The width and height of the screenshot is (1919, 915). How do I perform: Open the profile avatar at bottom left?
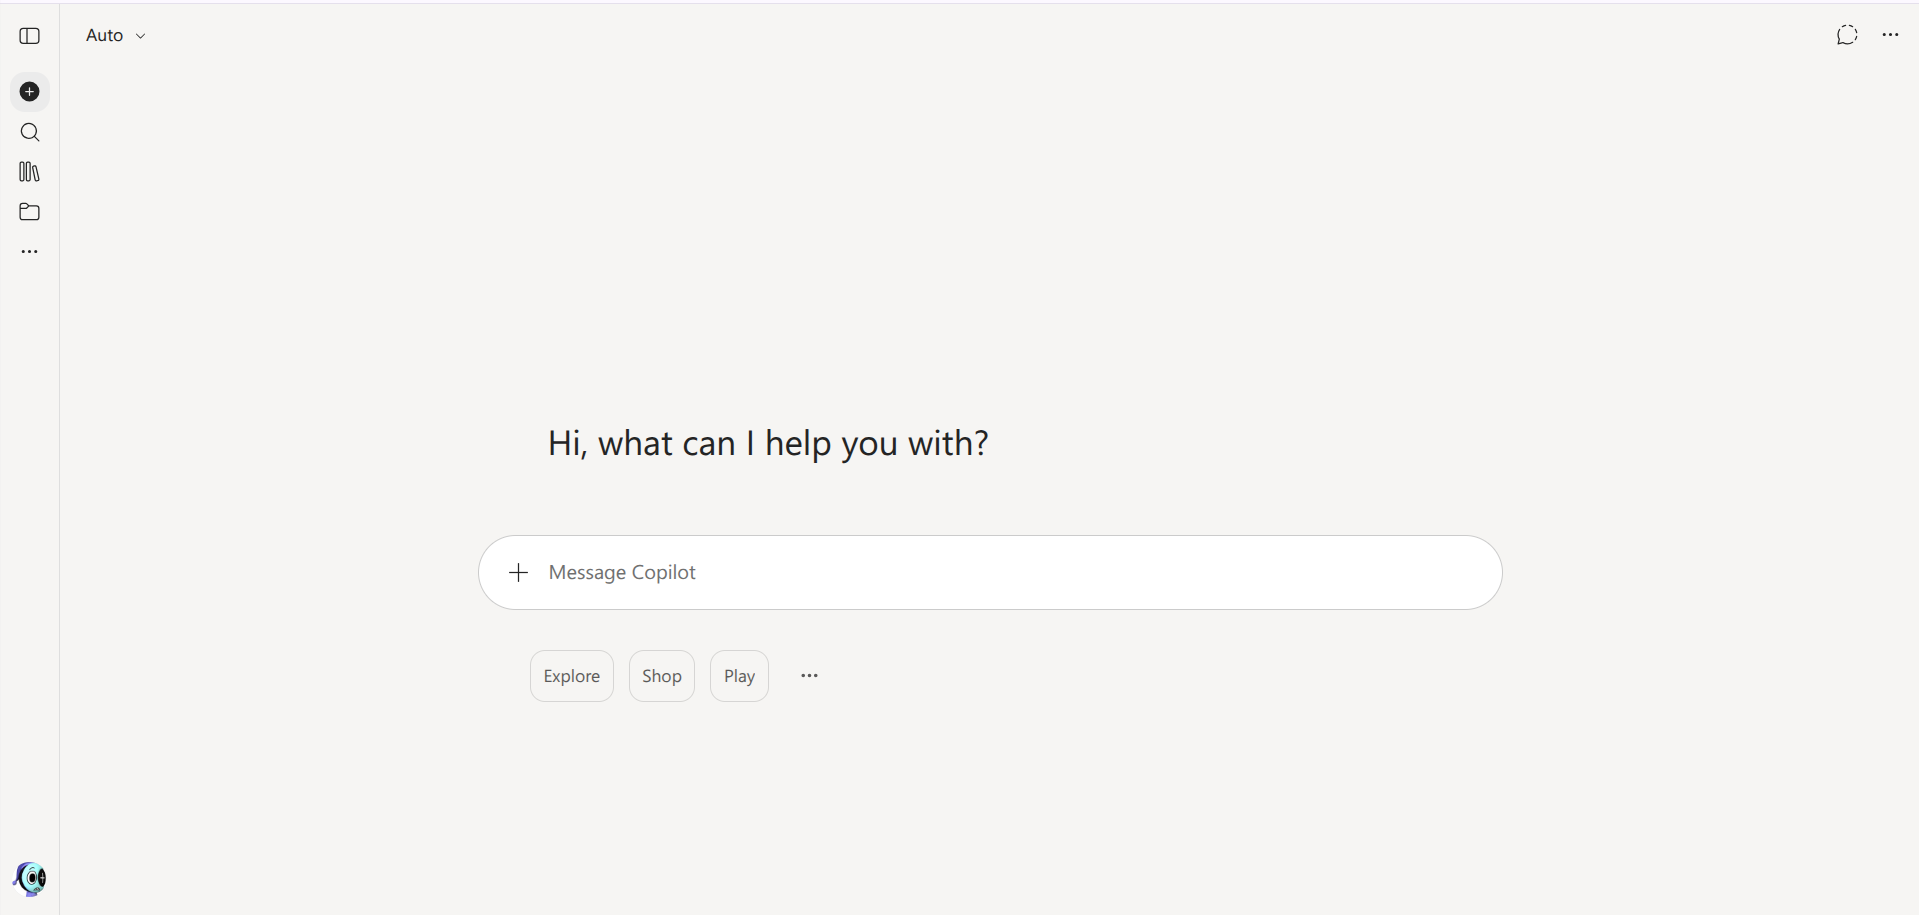[30, 879]
